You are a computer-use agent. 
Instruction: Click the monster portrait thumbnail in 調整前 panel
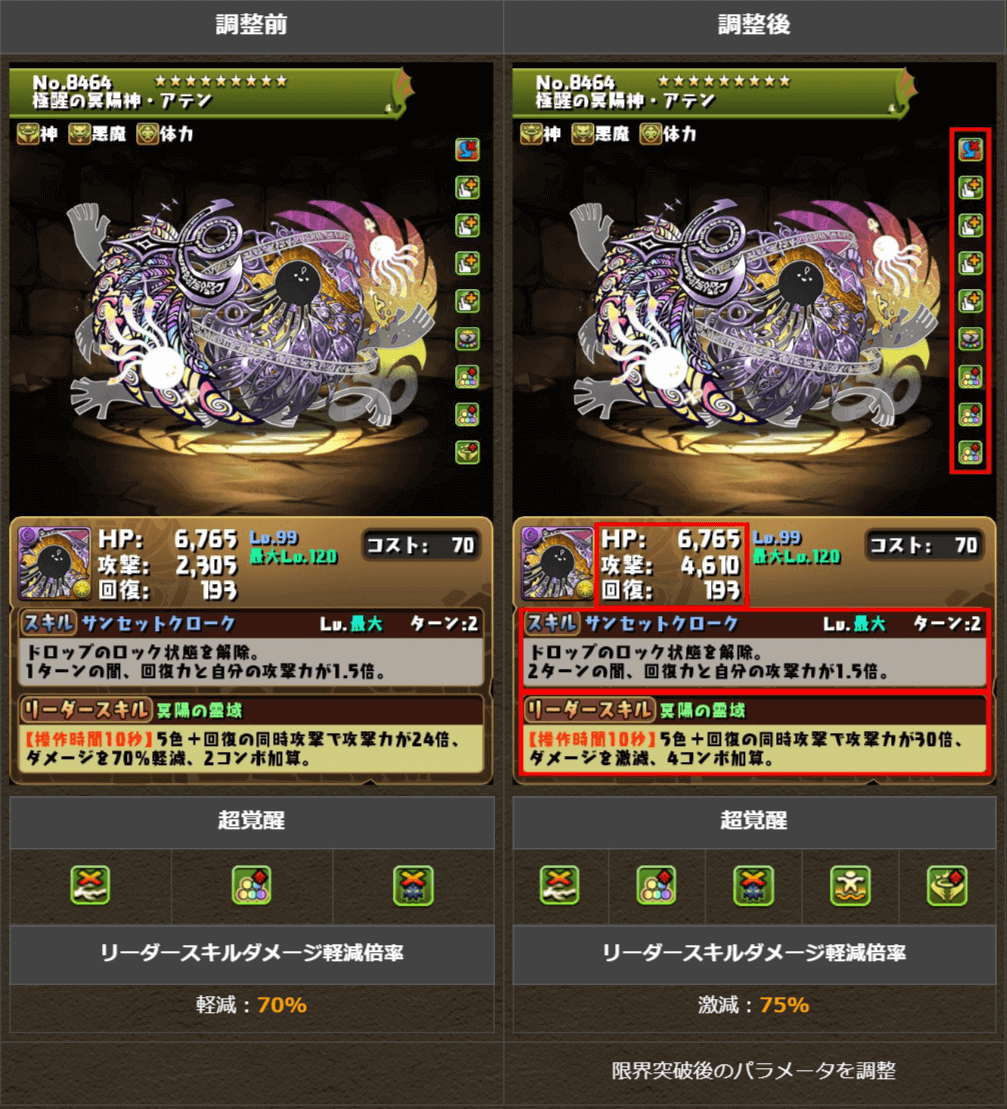click(x=54, y=563)
